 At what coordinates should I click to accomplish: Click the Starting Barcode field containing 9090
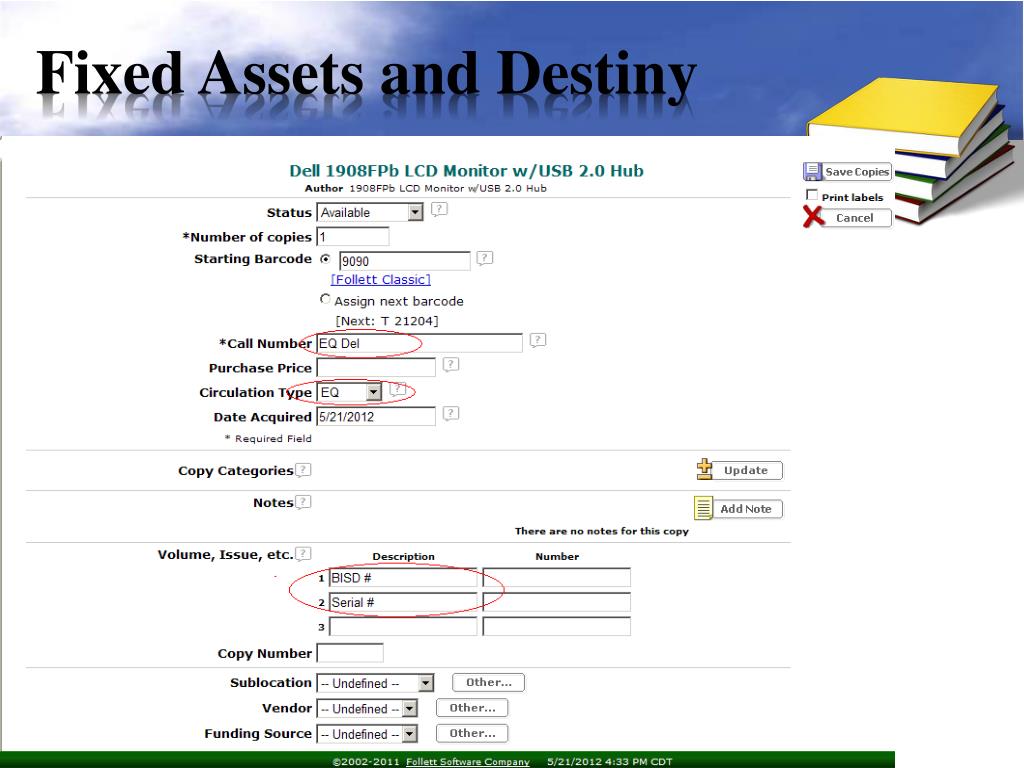pos(404,261)
